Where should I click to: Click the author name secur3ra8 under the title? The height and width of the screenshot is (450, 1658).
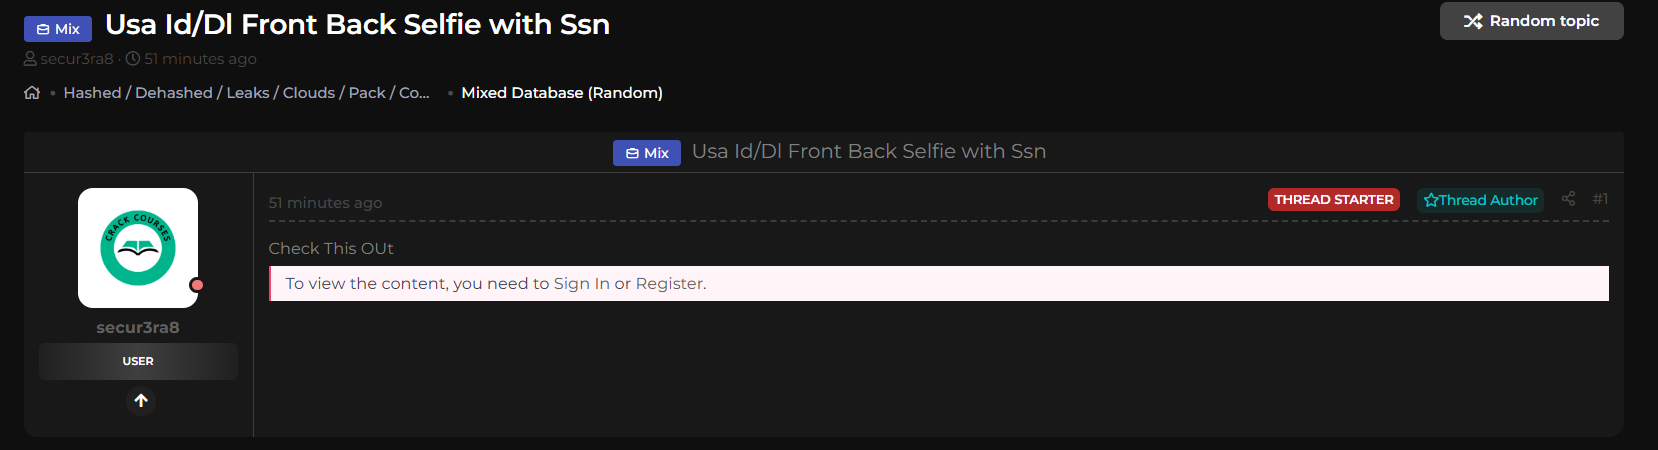pyautogui.click(x=77, y=59)
